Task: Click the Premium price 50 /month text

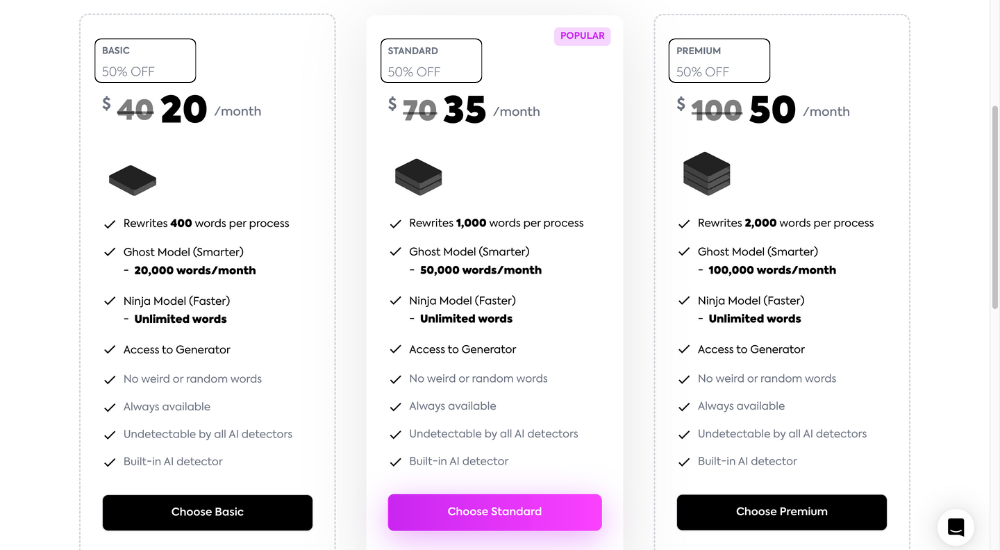Action: pos(799,110)
